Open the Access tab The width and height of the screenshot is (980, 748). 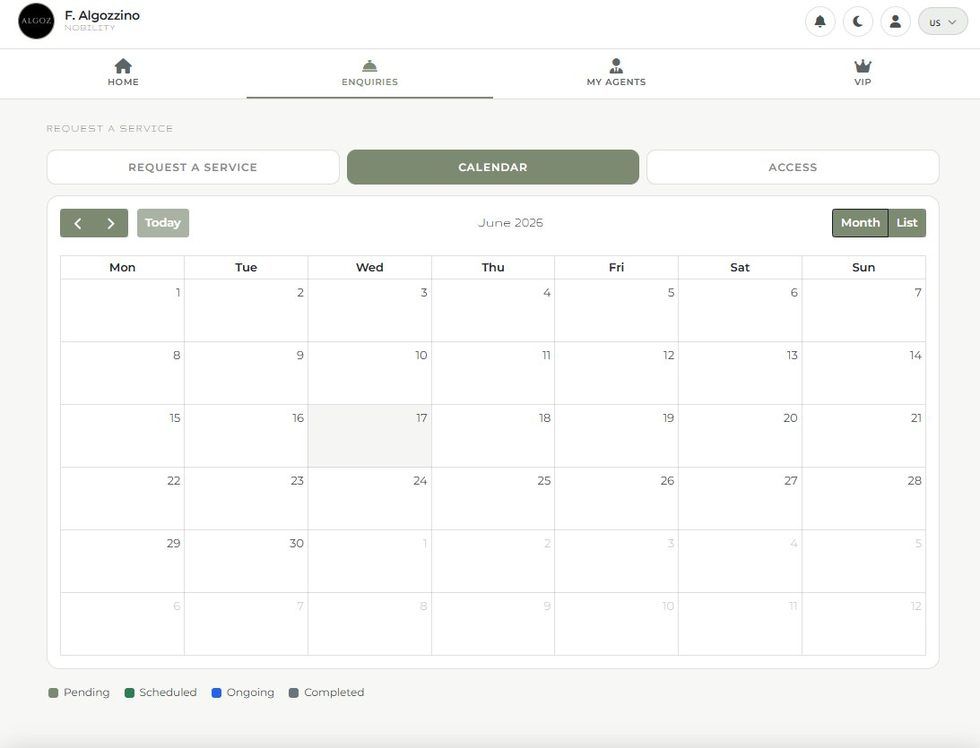[792, 167]
